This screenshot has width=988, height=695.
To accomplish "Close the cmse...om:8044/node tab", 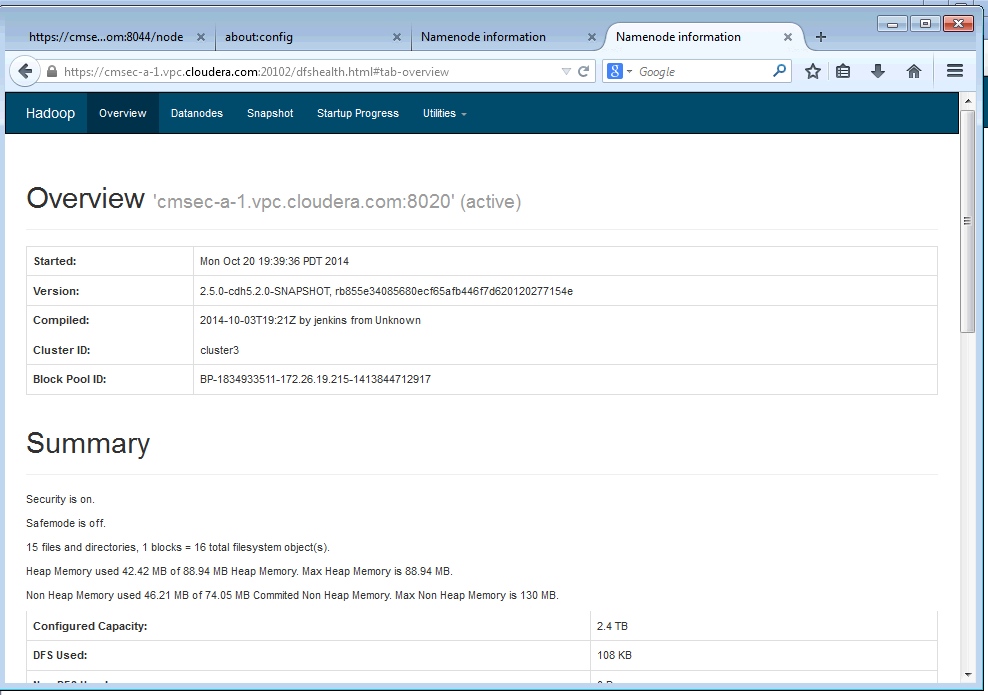I will pos(200,37).
